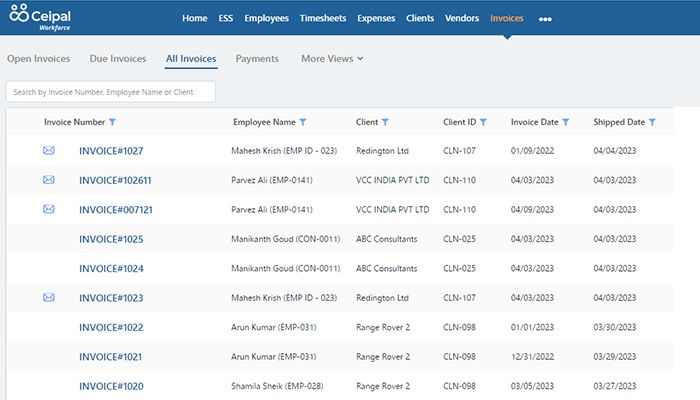Filter by Invoice Number column
Image resolution: width=700 pixels, height=400 pixels.
(x=112, y=122)
